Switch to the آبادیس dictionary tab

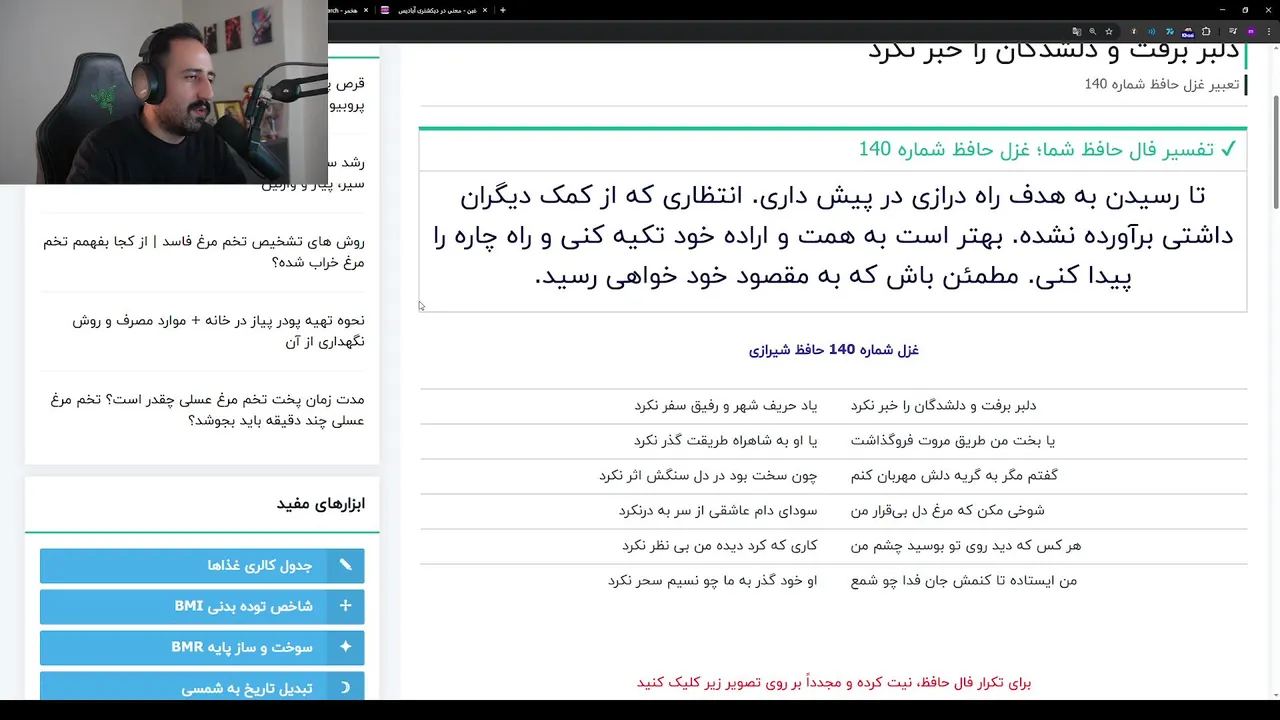click(434, 10)
